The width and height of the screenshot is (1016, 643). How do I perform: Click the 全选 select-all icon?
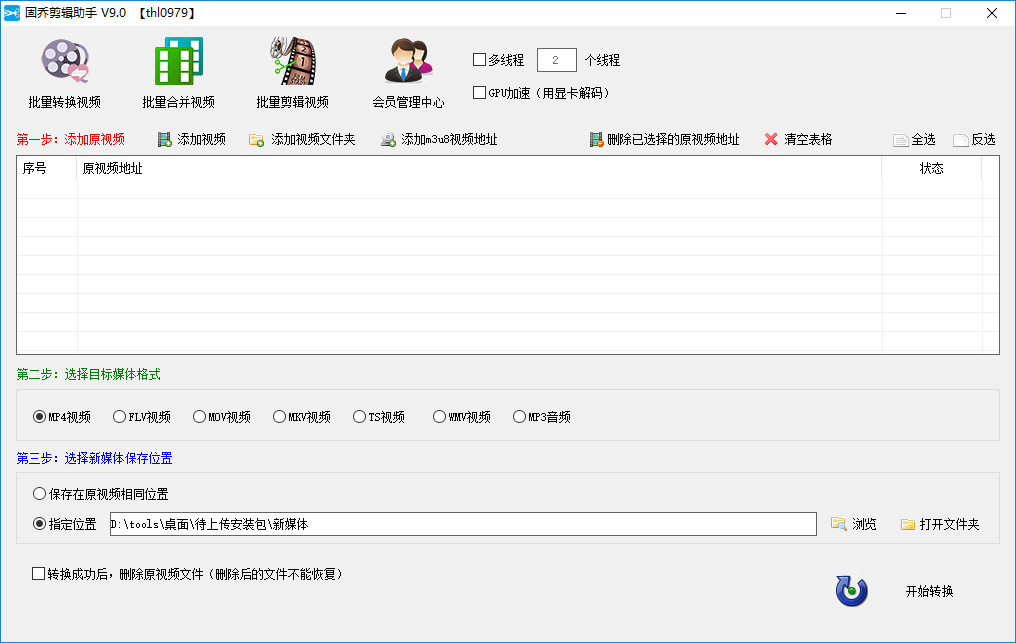[x=900, y=140]
